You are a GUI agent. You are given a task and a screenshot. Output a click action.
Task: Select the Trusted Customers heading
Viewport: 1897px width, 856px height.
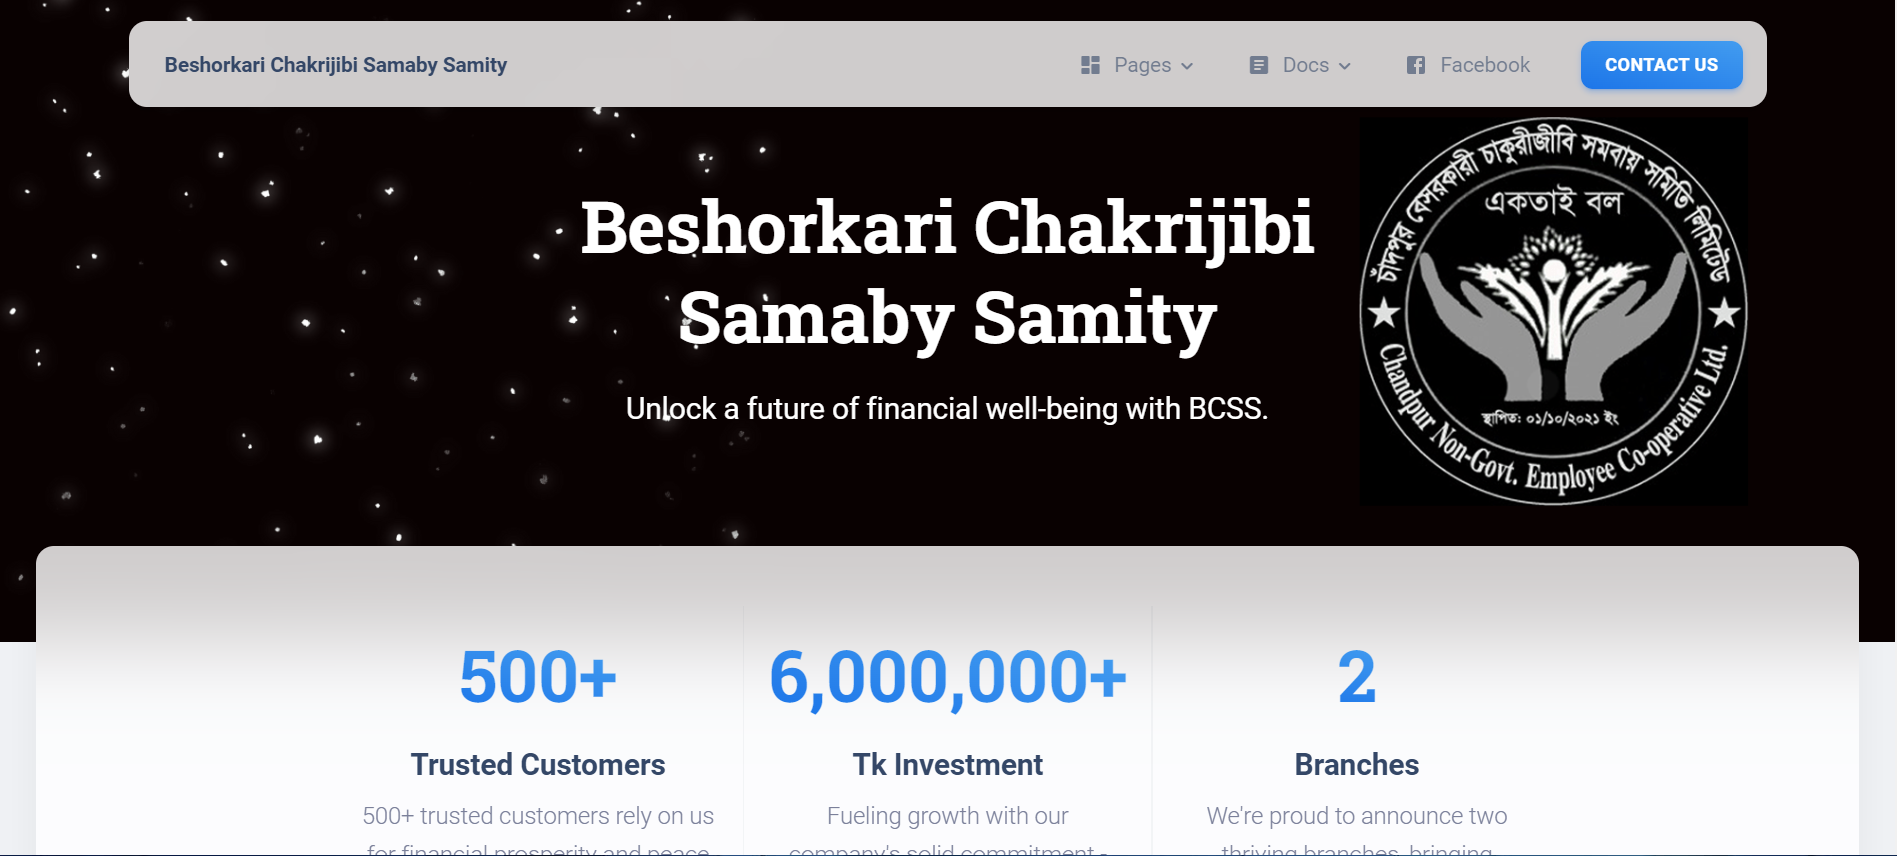point(538,765)
